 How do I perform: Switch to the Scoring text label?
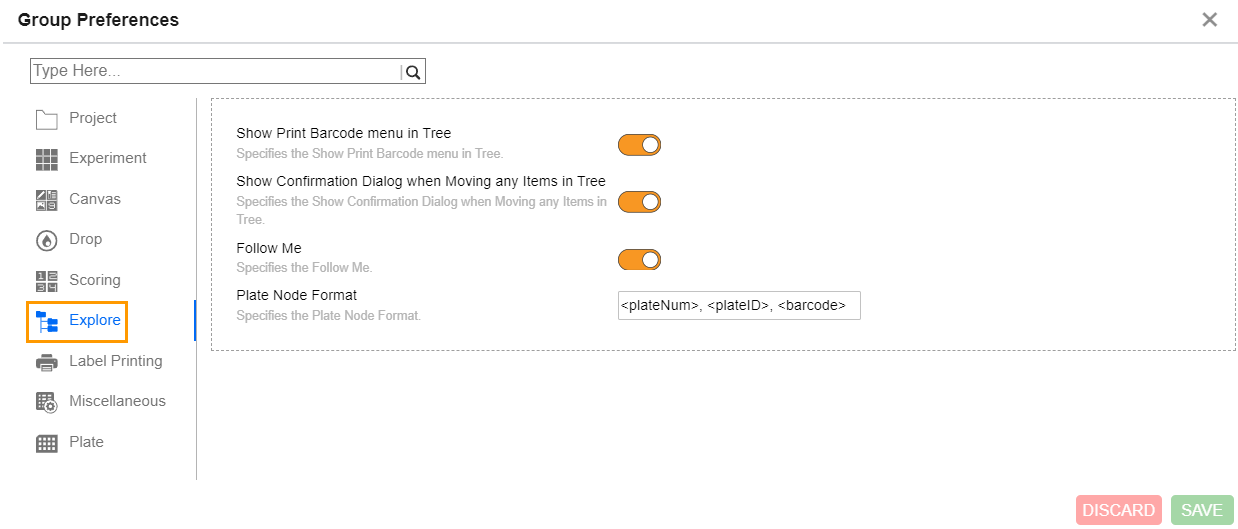pos(95,280)
